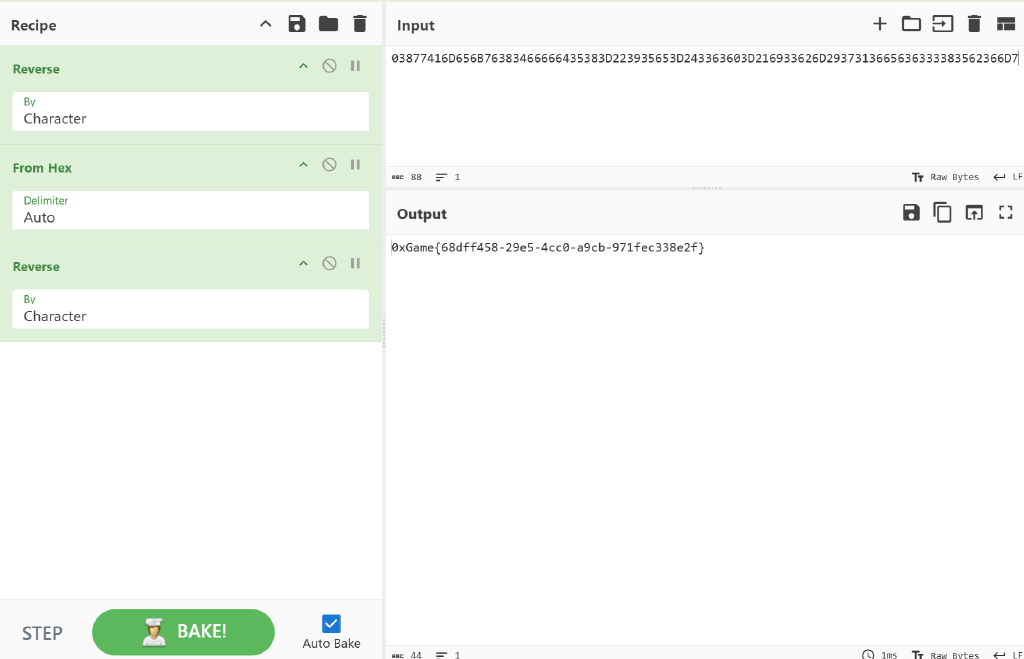Save output to file

pos(911,212)
